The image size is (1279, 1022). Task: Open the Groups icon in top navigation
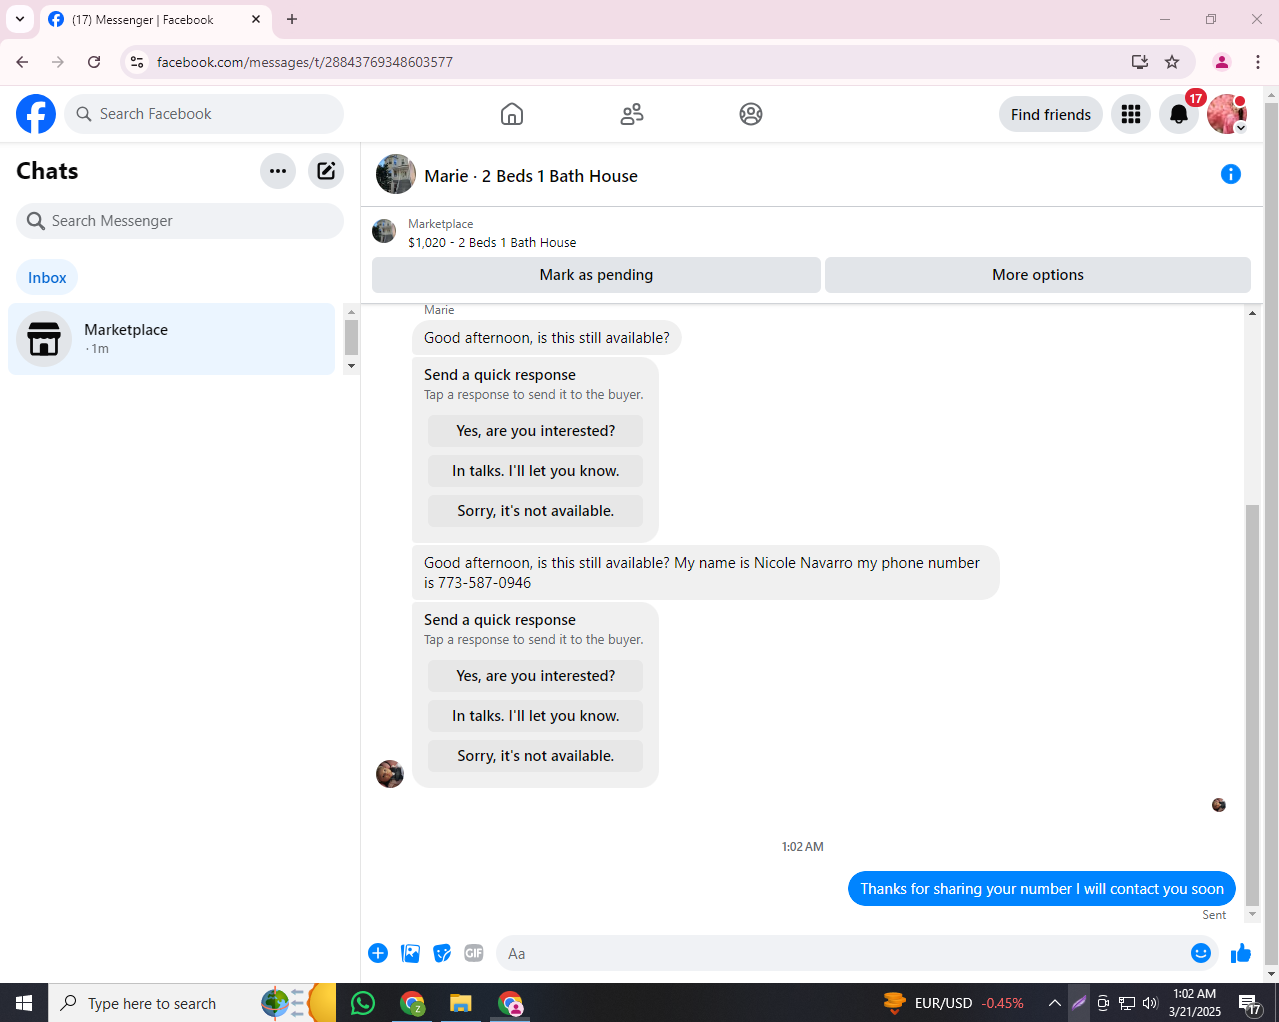(x=751, y=114)
